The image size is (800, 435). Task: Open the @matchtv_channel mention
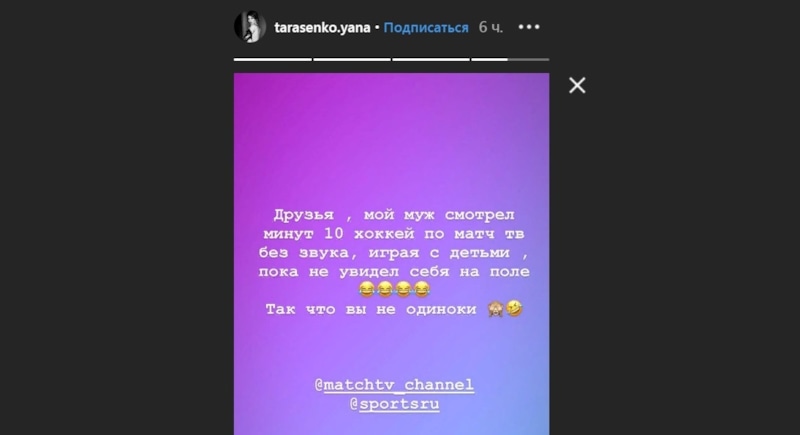tap(394, 385)
